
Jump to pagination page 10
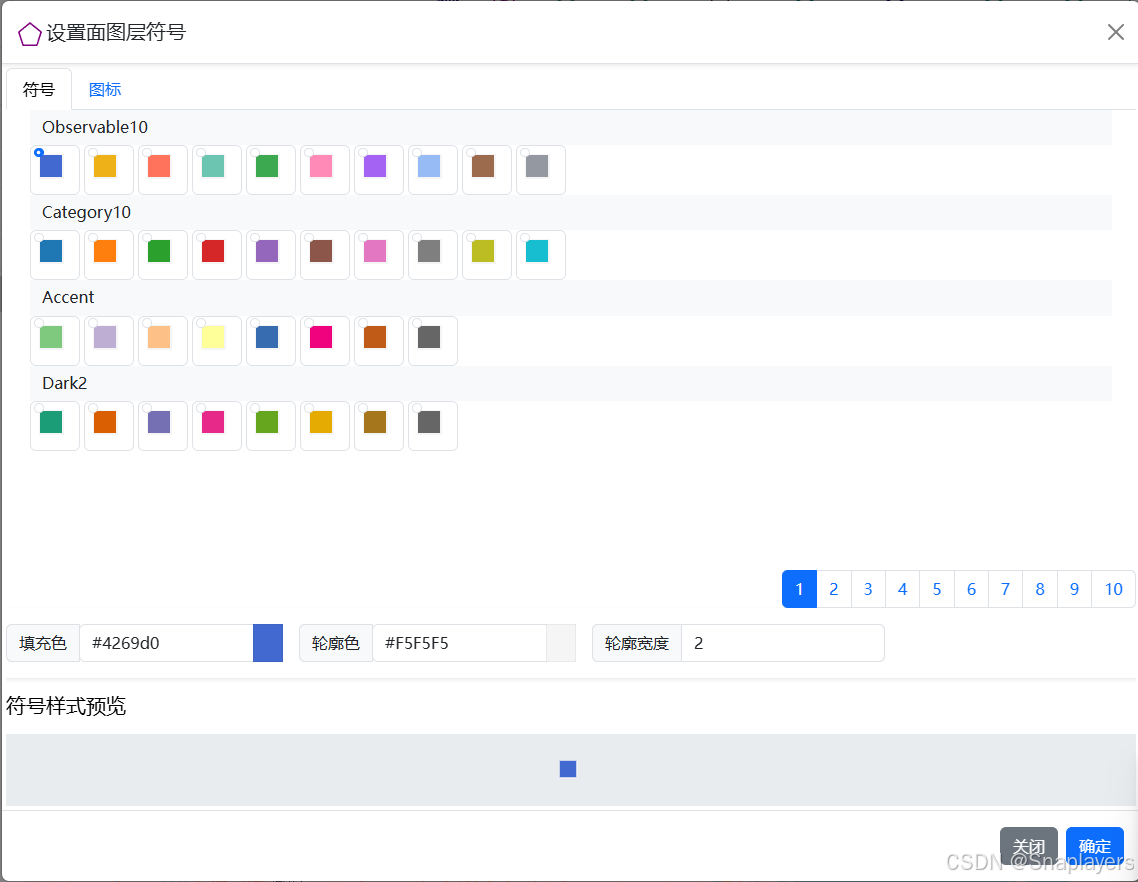[x=1113, y=589]
